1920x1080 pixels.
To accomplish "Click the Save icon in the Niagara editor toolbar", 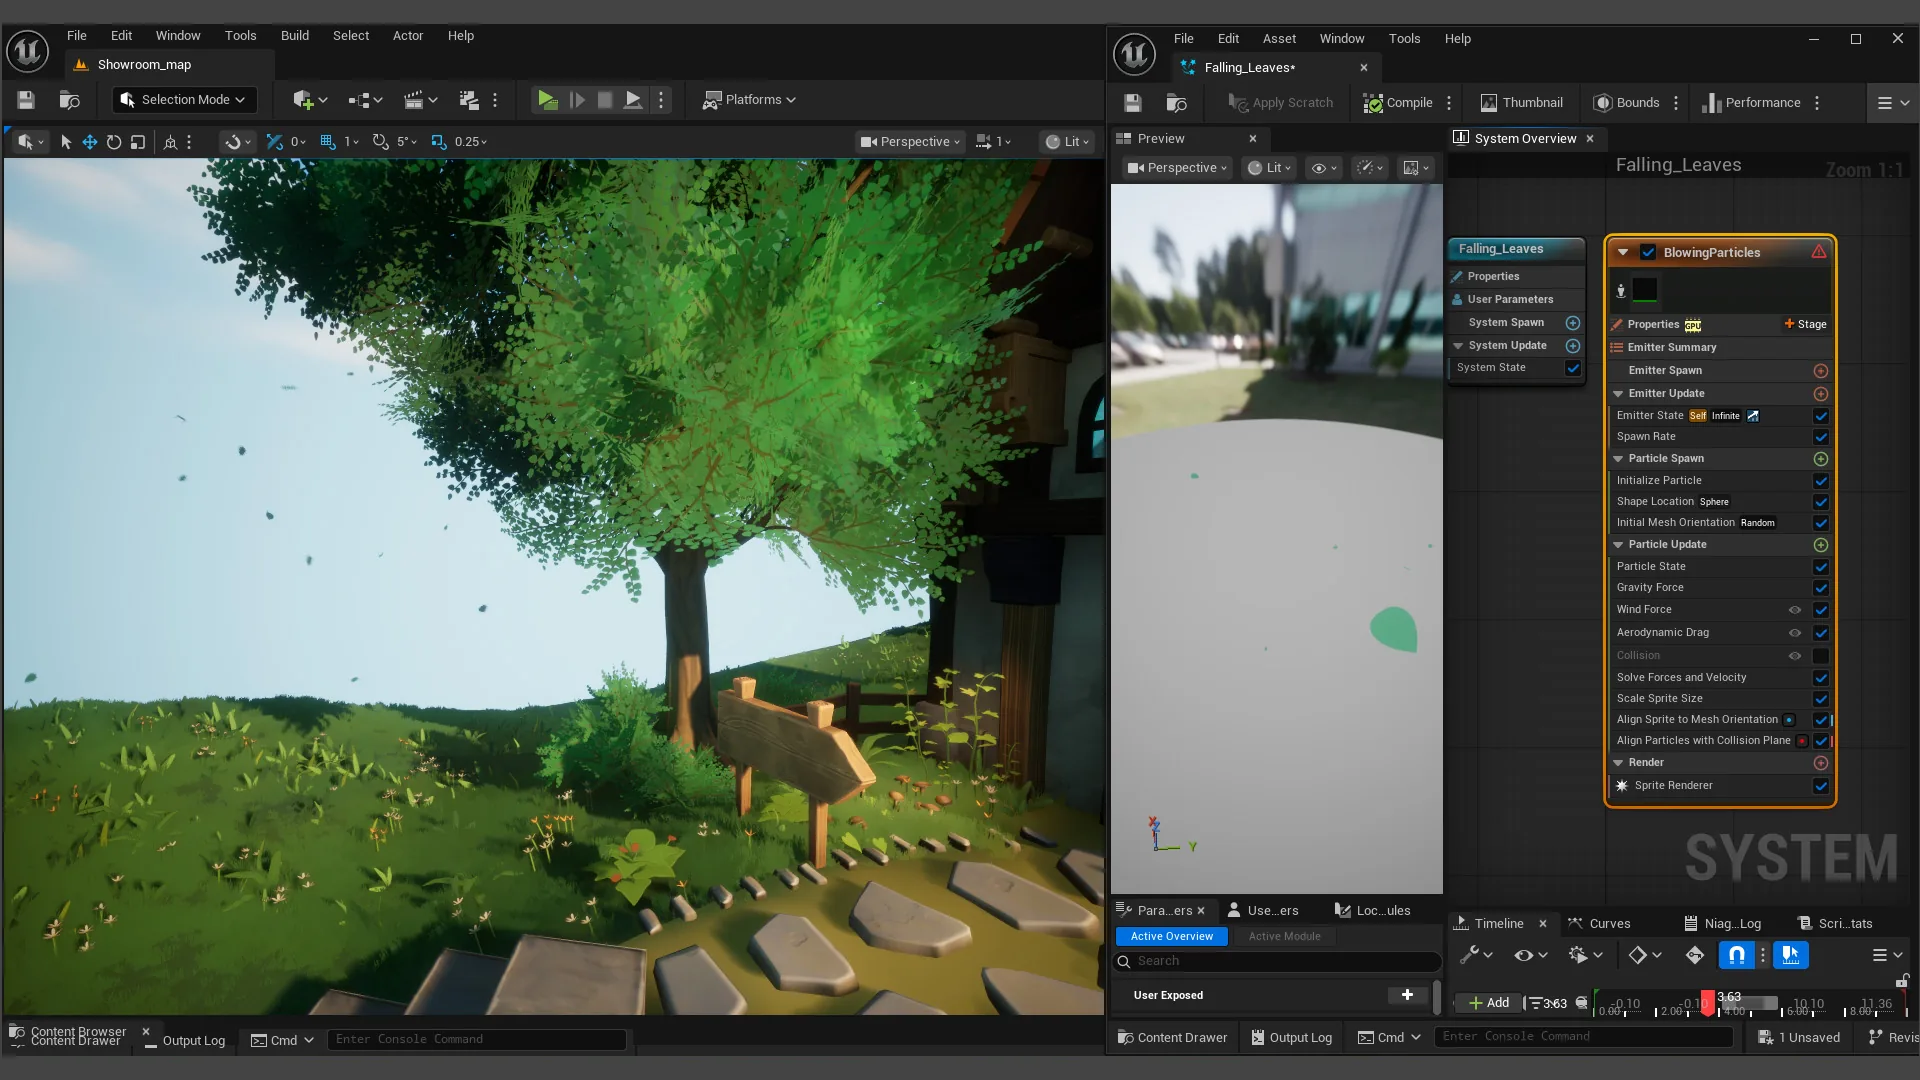I will (x=1133, y=103).
